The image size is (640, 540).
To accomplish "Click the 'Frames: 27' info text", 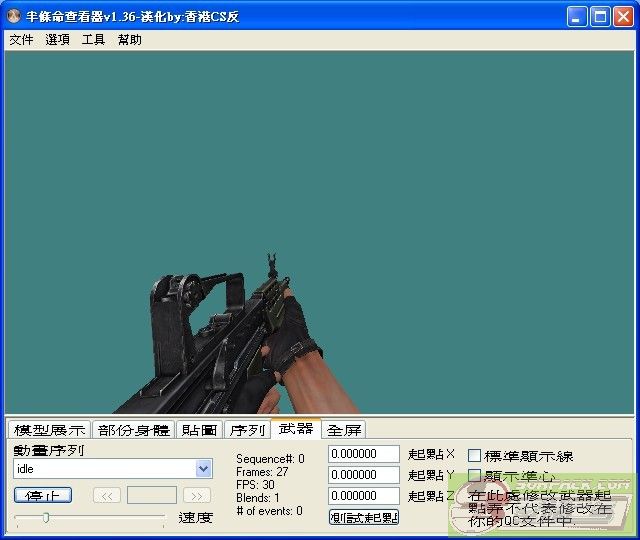I will [262, 472].
